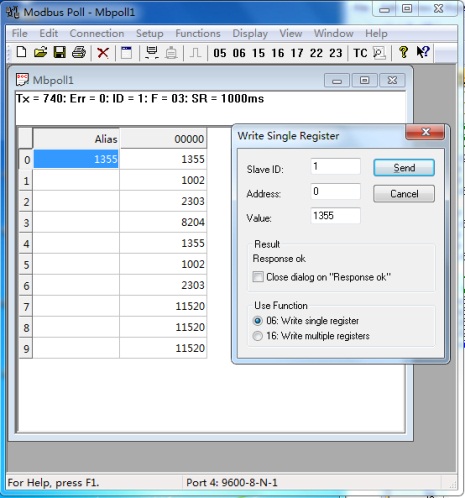Click the New document icon
The image size is (465, 498).
click(22, 52)
